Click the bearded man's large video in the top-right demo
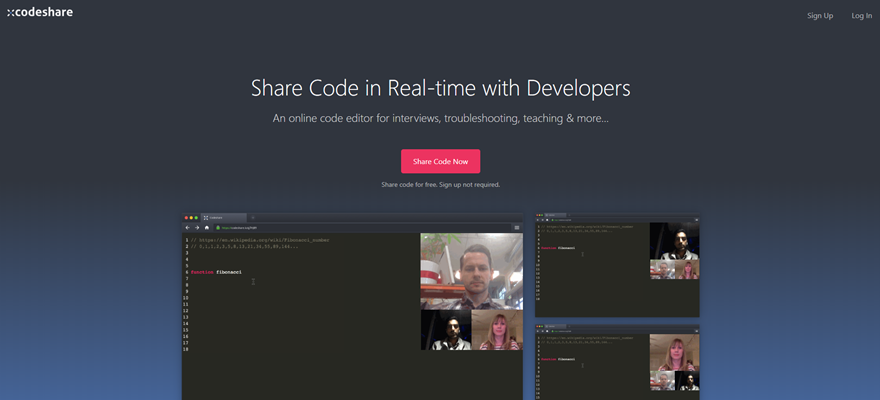The image size is (880, 400). (674, 241)
